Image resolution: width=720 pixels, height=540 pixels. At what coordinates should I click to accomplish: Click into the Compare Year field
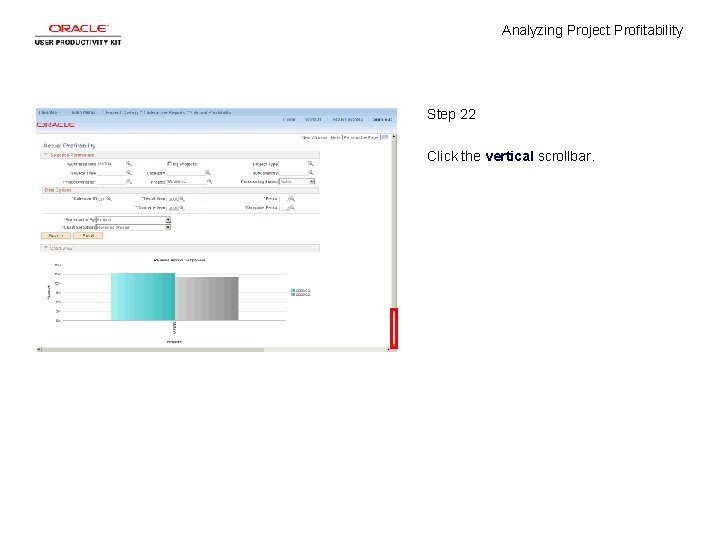coord(173,208)
